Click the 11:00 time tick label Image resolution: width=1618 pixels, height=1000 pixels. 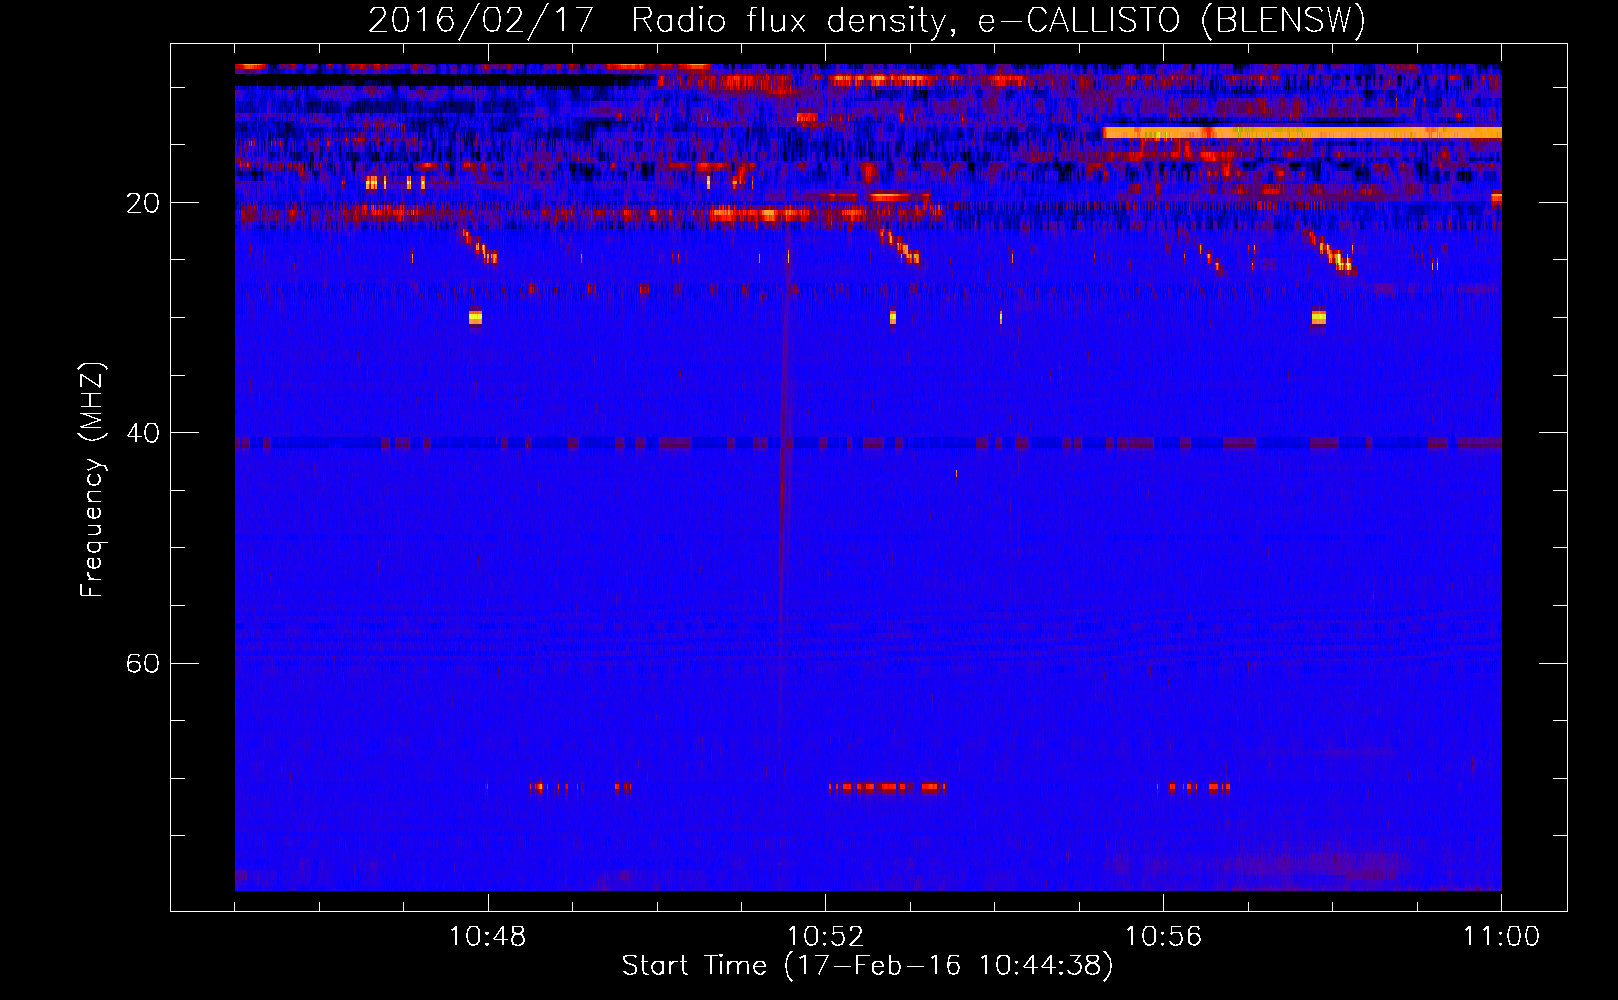[x=1501, y=937]
